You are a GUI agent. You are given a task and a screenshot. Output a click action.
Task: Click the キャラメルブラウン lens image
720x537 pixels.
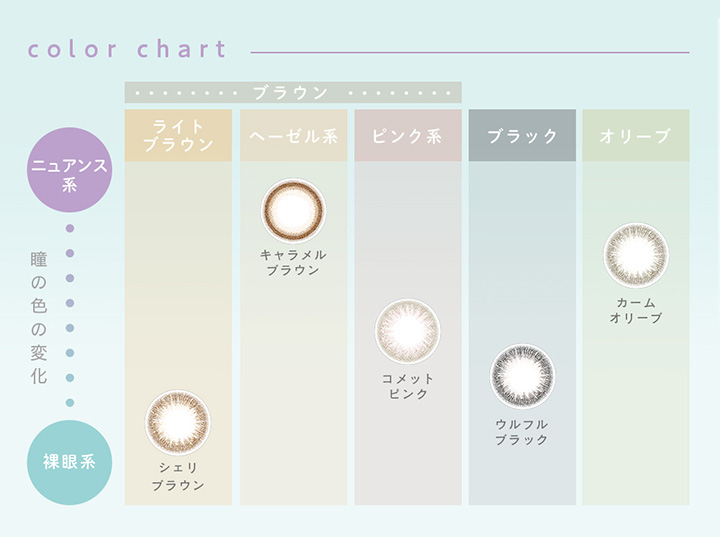point(293,211)
